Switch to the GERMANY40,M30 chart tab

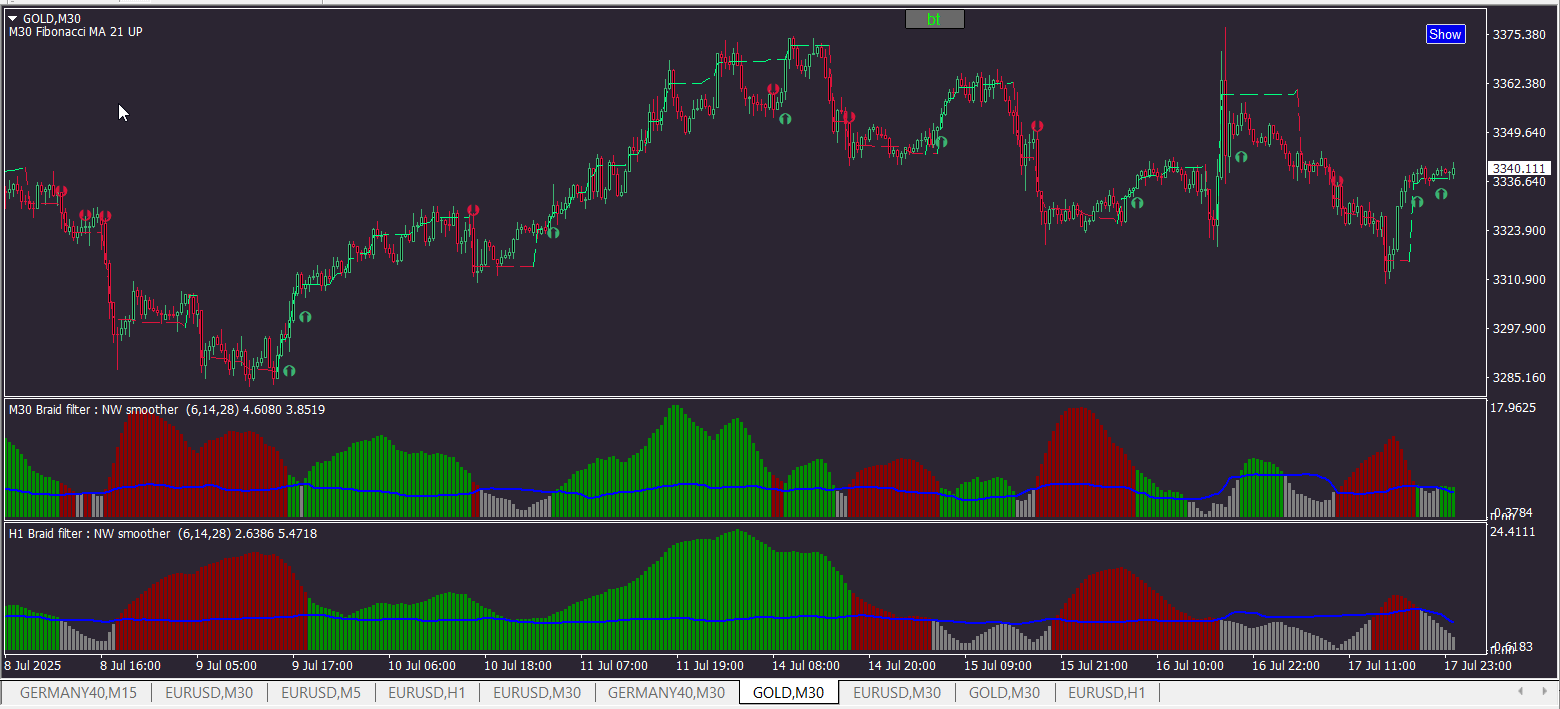click(666, 692)
